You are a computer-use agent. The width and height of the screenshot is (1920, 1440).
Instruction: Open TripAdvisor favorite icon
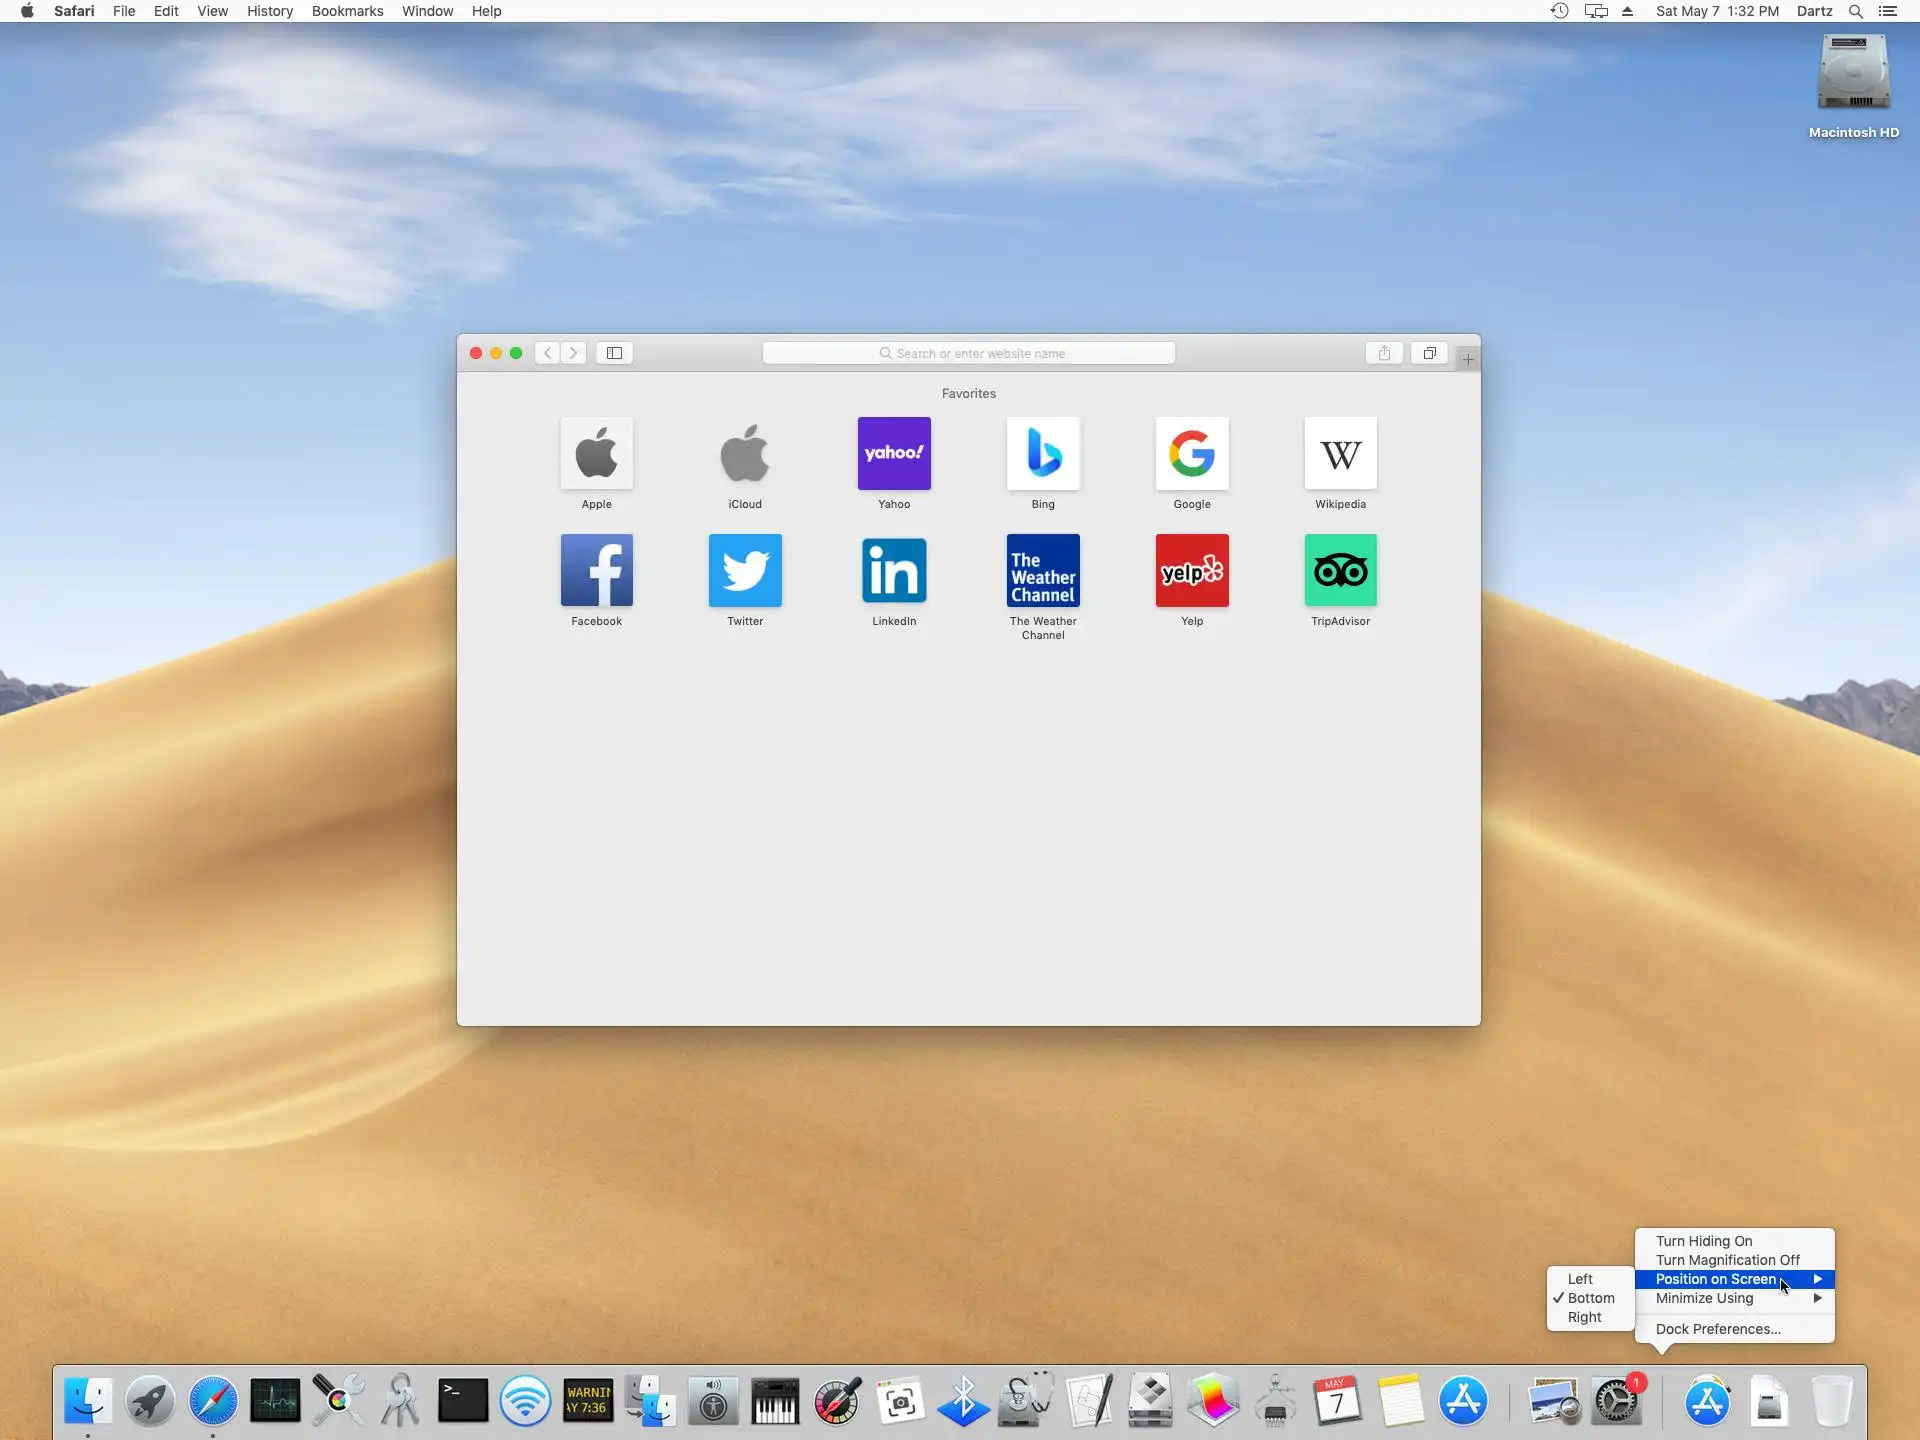(x=1340, y=571)
